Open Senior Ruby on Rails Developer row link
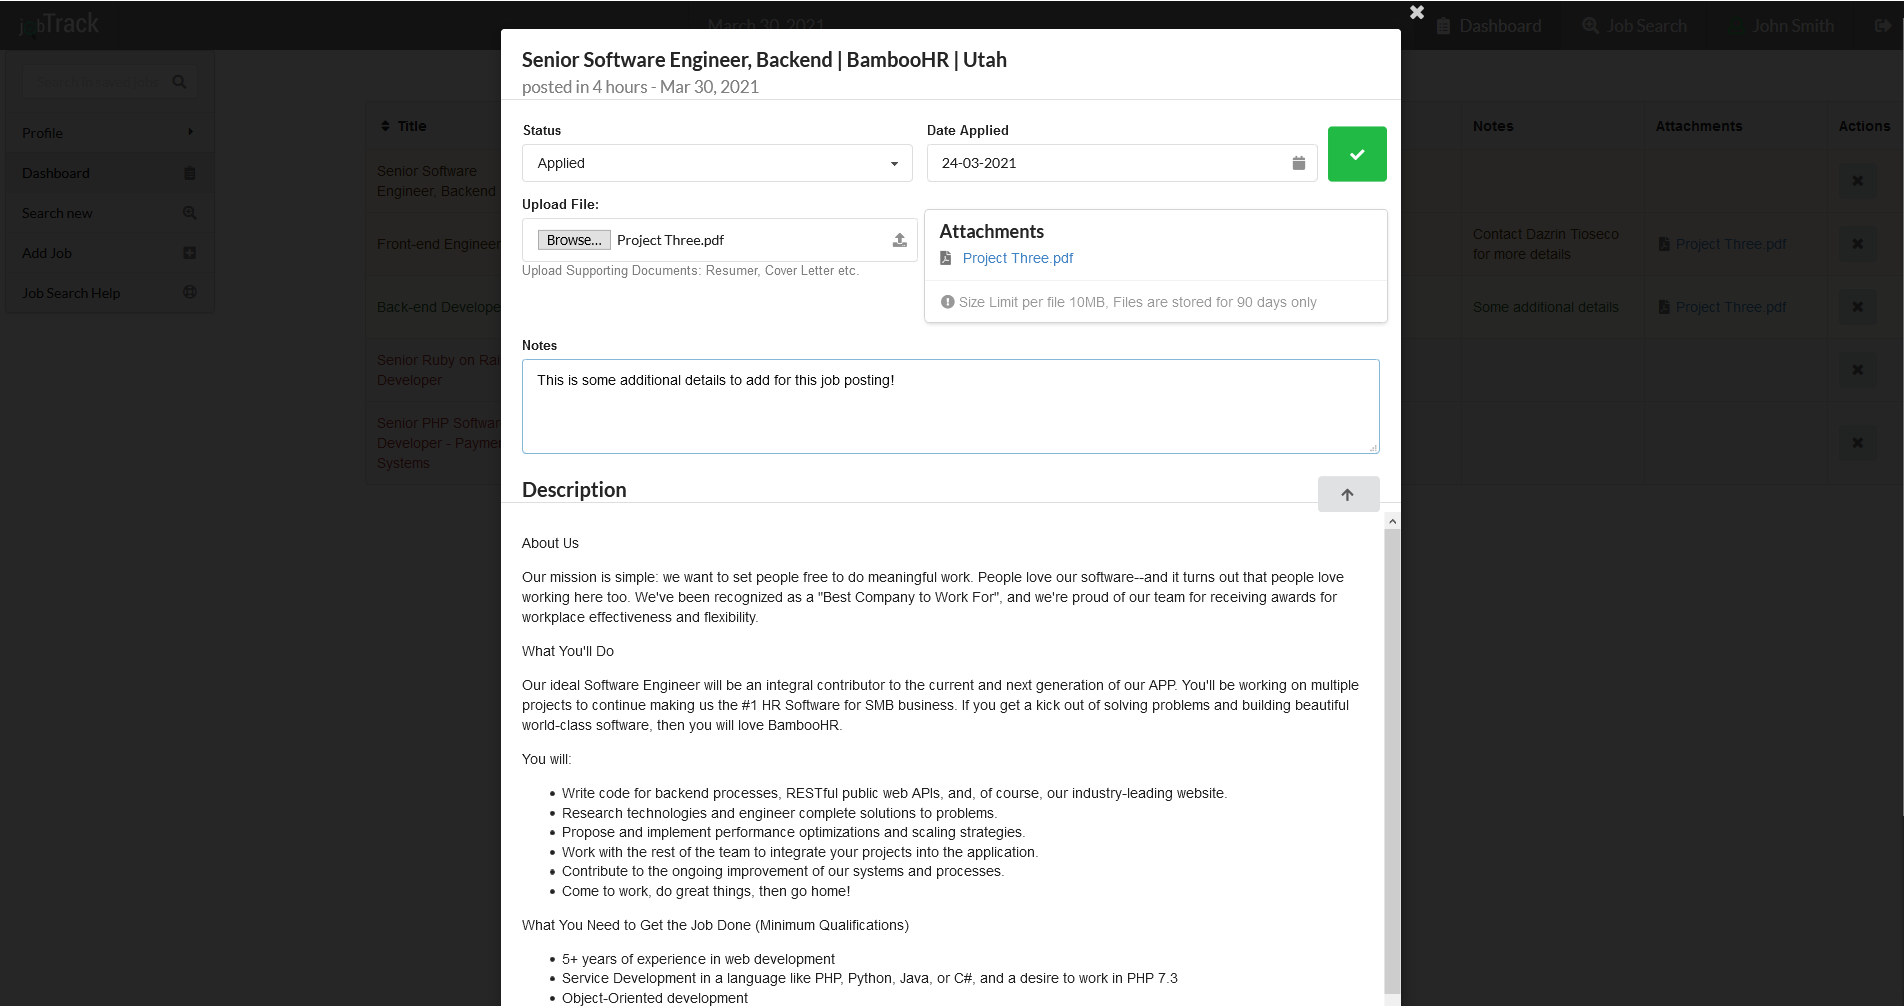Image resolution: width=1904 pixels, height=1006 pixels. pyautogui.click(x=438, y=370)
